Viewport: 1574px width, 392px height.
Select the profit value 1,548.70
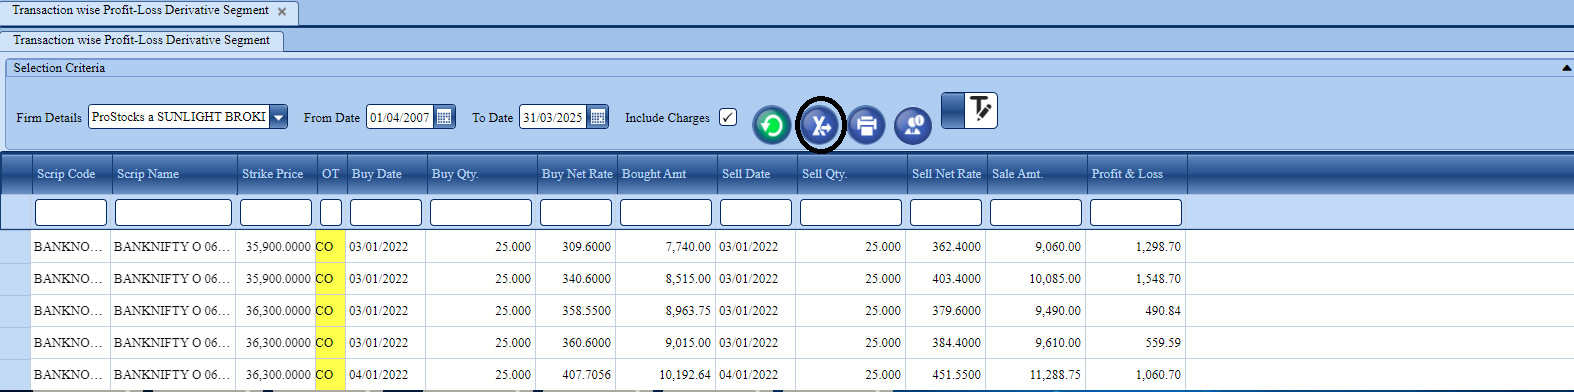(1158, 279)
